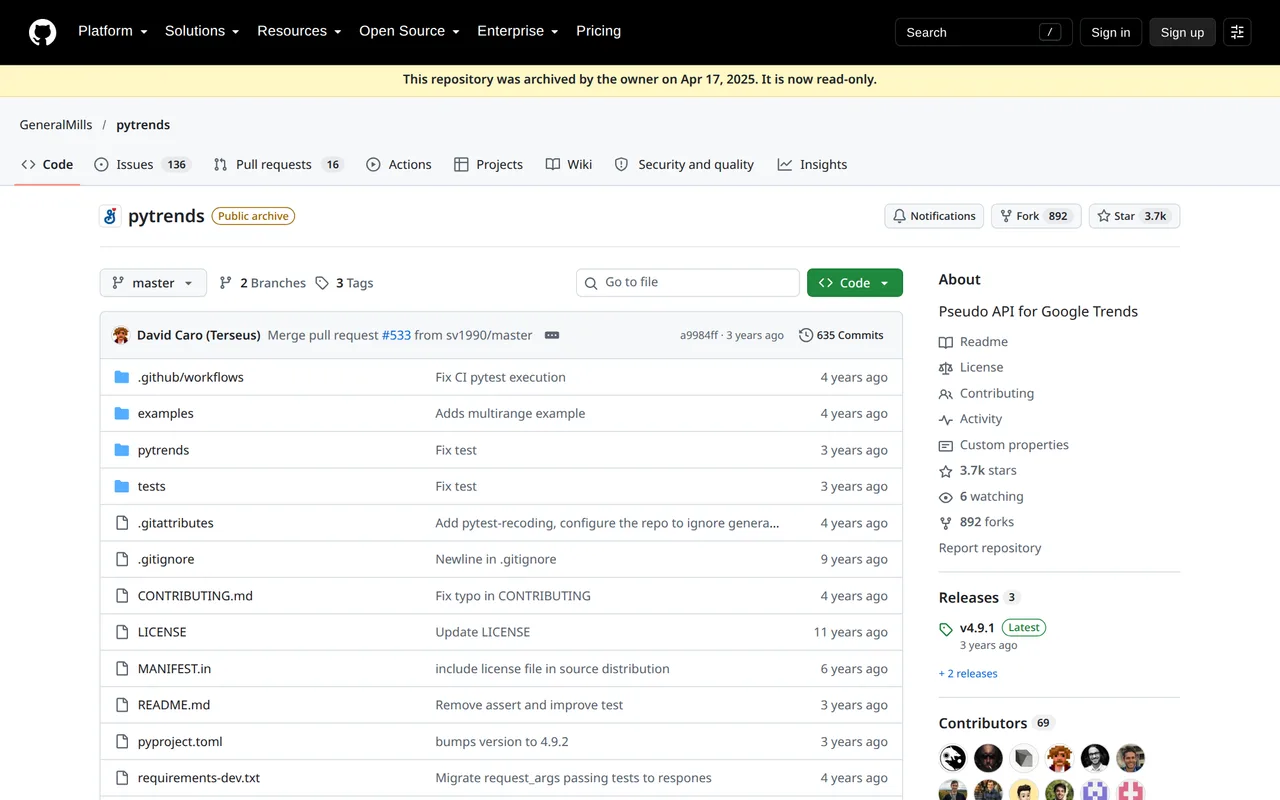Switch to the Issues tab
Screen dimensions: 1280x800
point(143,165)
